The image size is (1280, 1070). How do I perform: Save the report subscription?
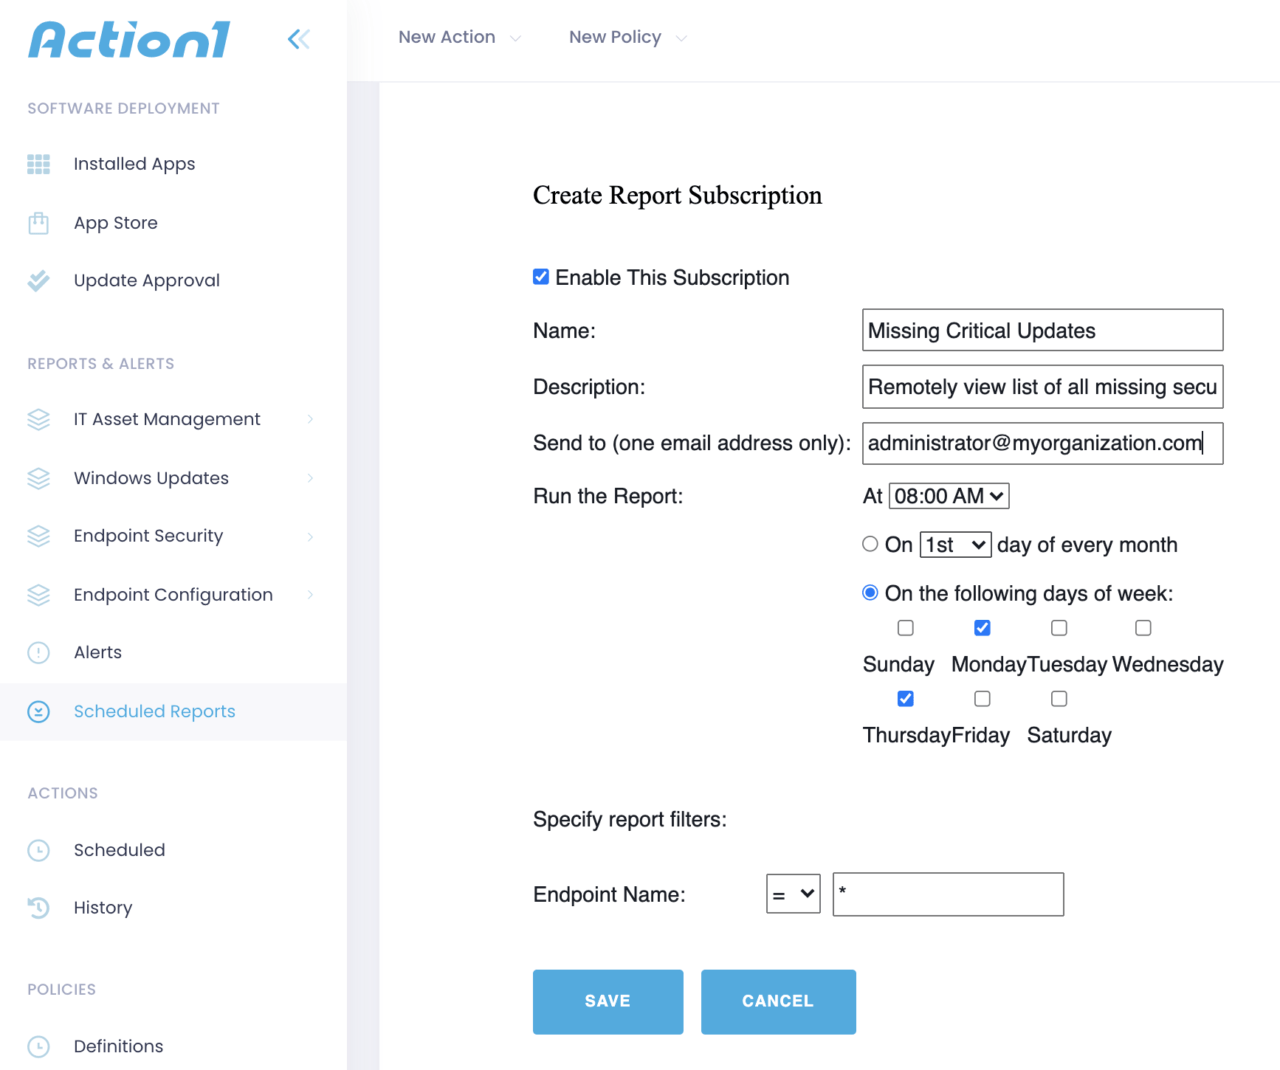[x=607, y=1001]
